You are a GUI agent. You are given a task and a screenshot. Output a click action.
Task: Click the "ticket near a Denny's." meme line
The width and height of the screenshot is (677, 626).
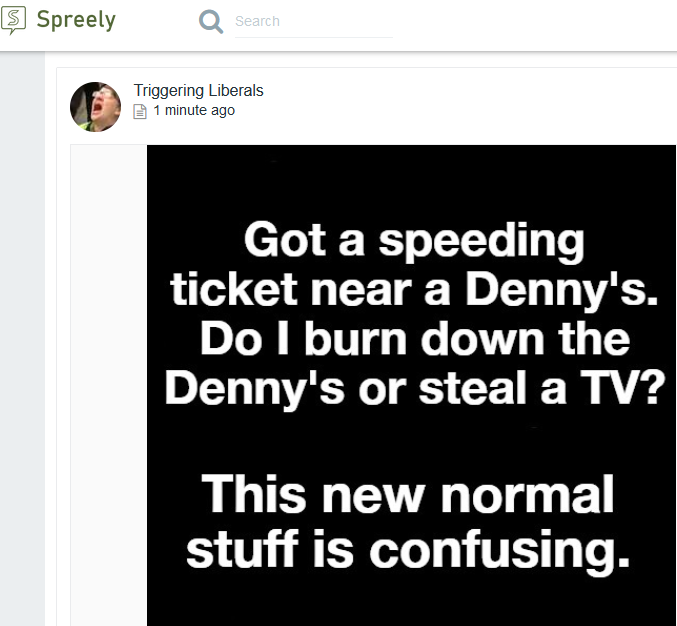click(413, 290)
